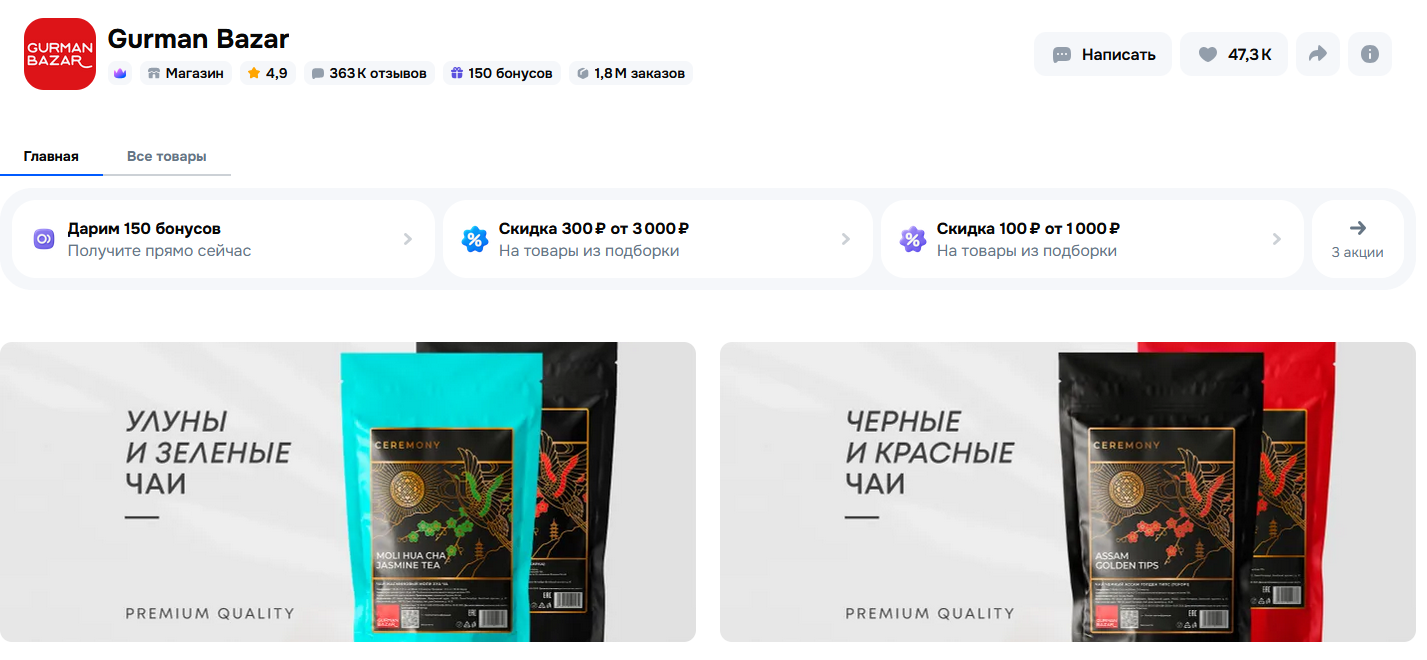1427x660 pixels.
Task: Click the 1,8M заказов orders badge
Action: 631,73
